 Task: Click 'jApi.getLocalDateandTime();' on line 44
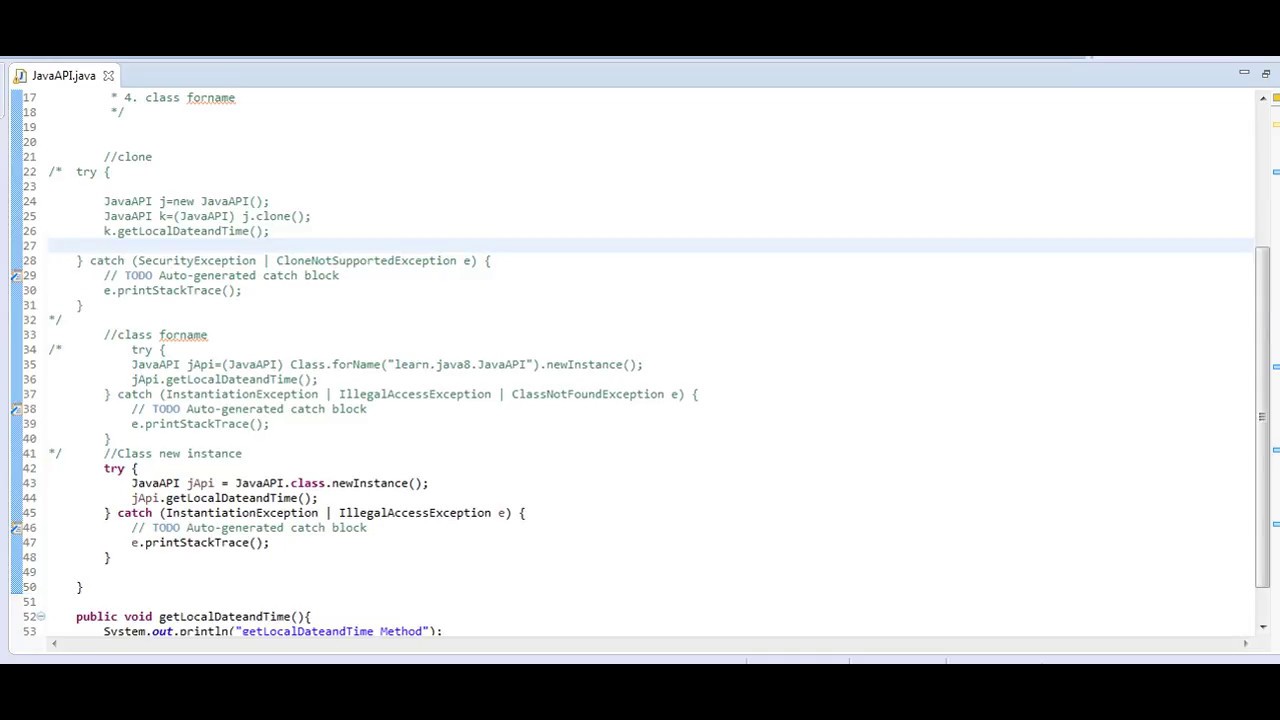tap(224, 498)
